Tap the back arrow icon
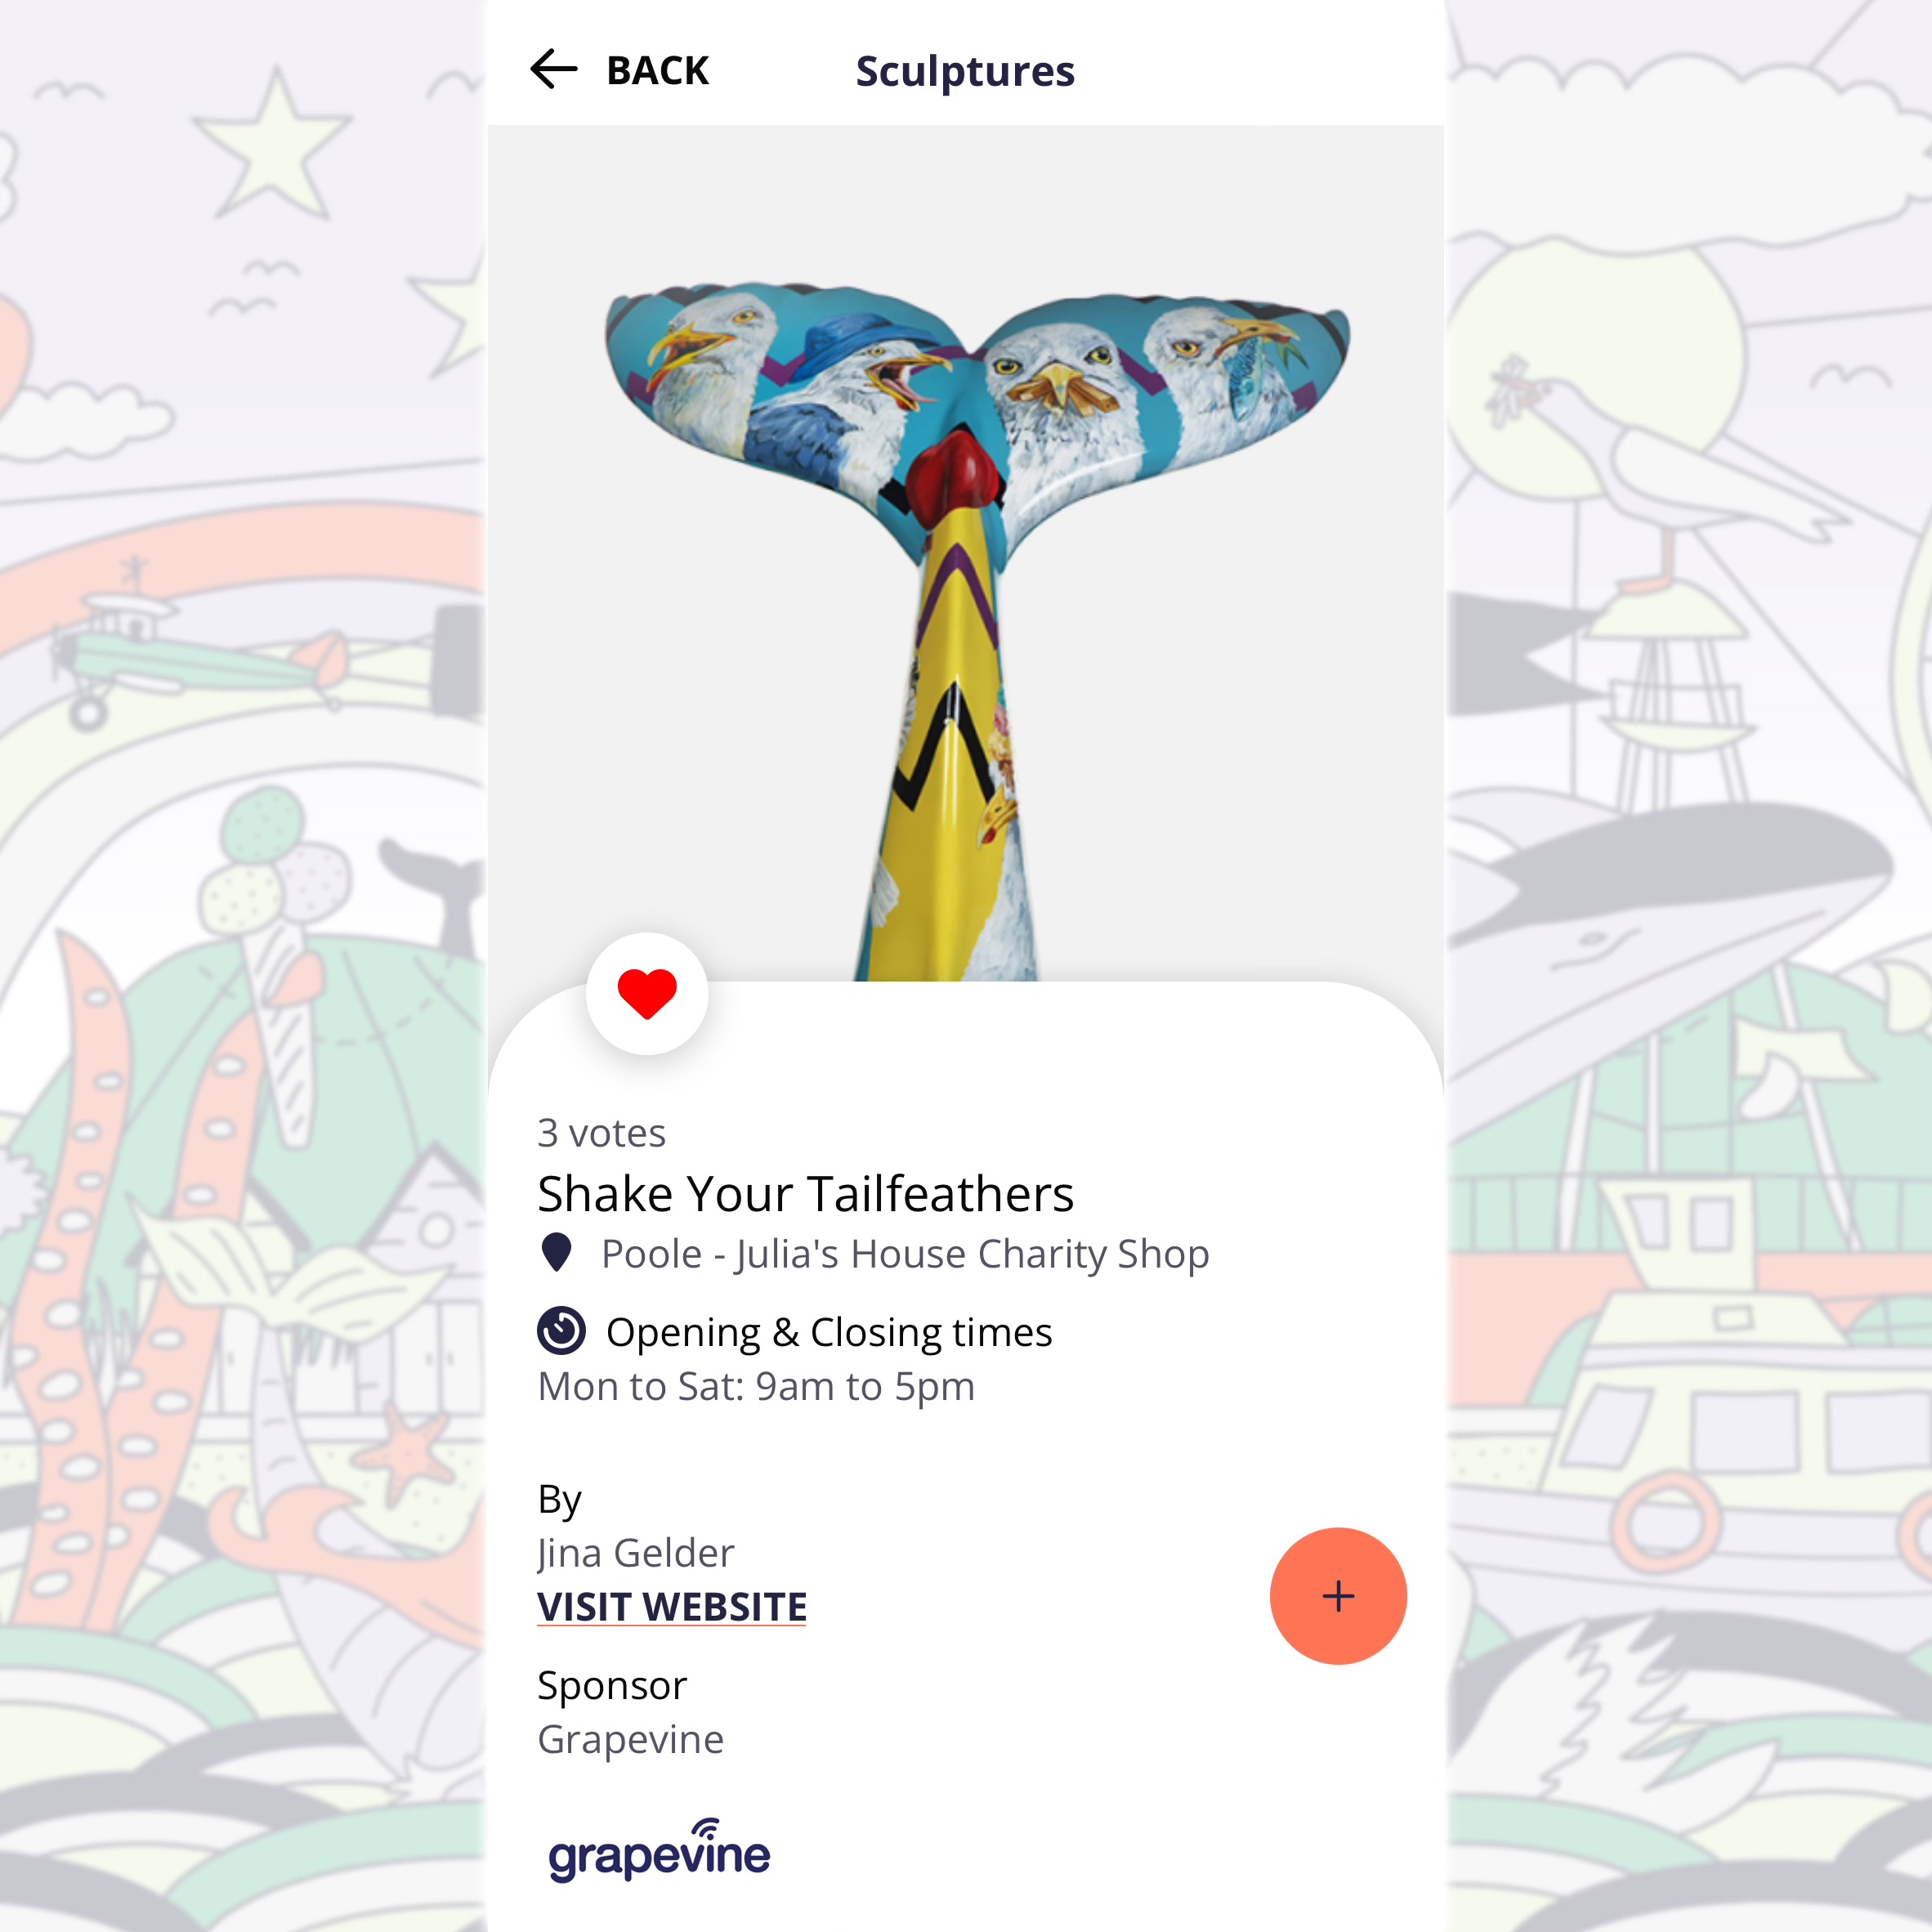The width and height of the screenshot is (1932, 1932). tap(553, 69)
